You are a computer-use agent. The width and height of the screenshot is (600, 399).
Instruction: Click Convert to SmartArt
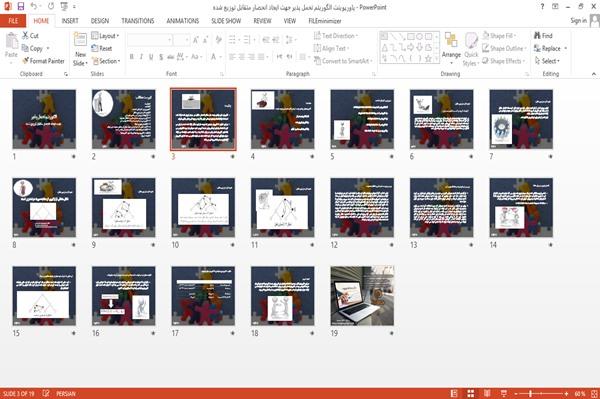point(343,61)
